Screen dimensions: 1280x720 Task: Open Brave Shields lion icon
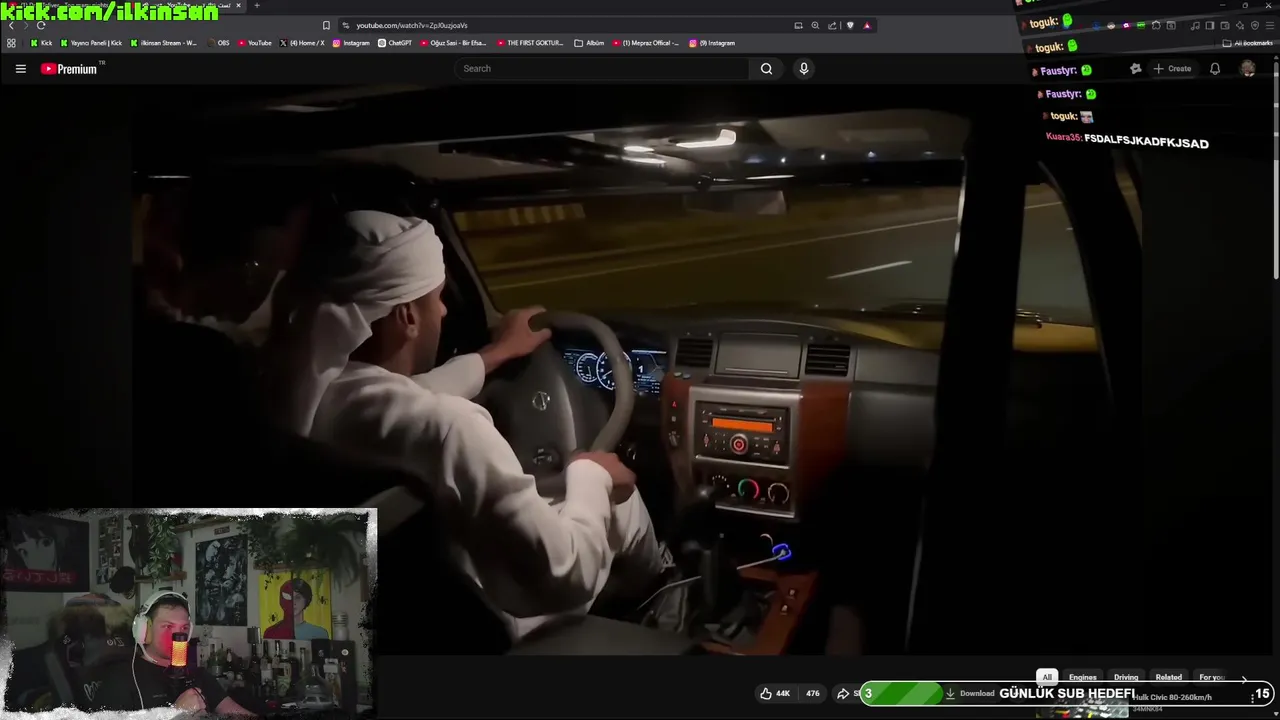[850, 25]
